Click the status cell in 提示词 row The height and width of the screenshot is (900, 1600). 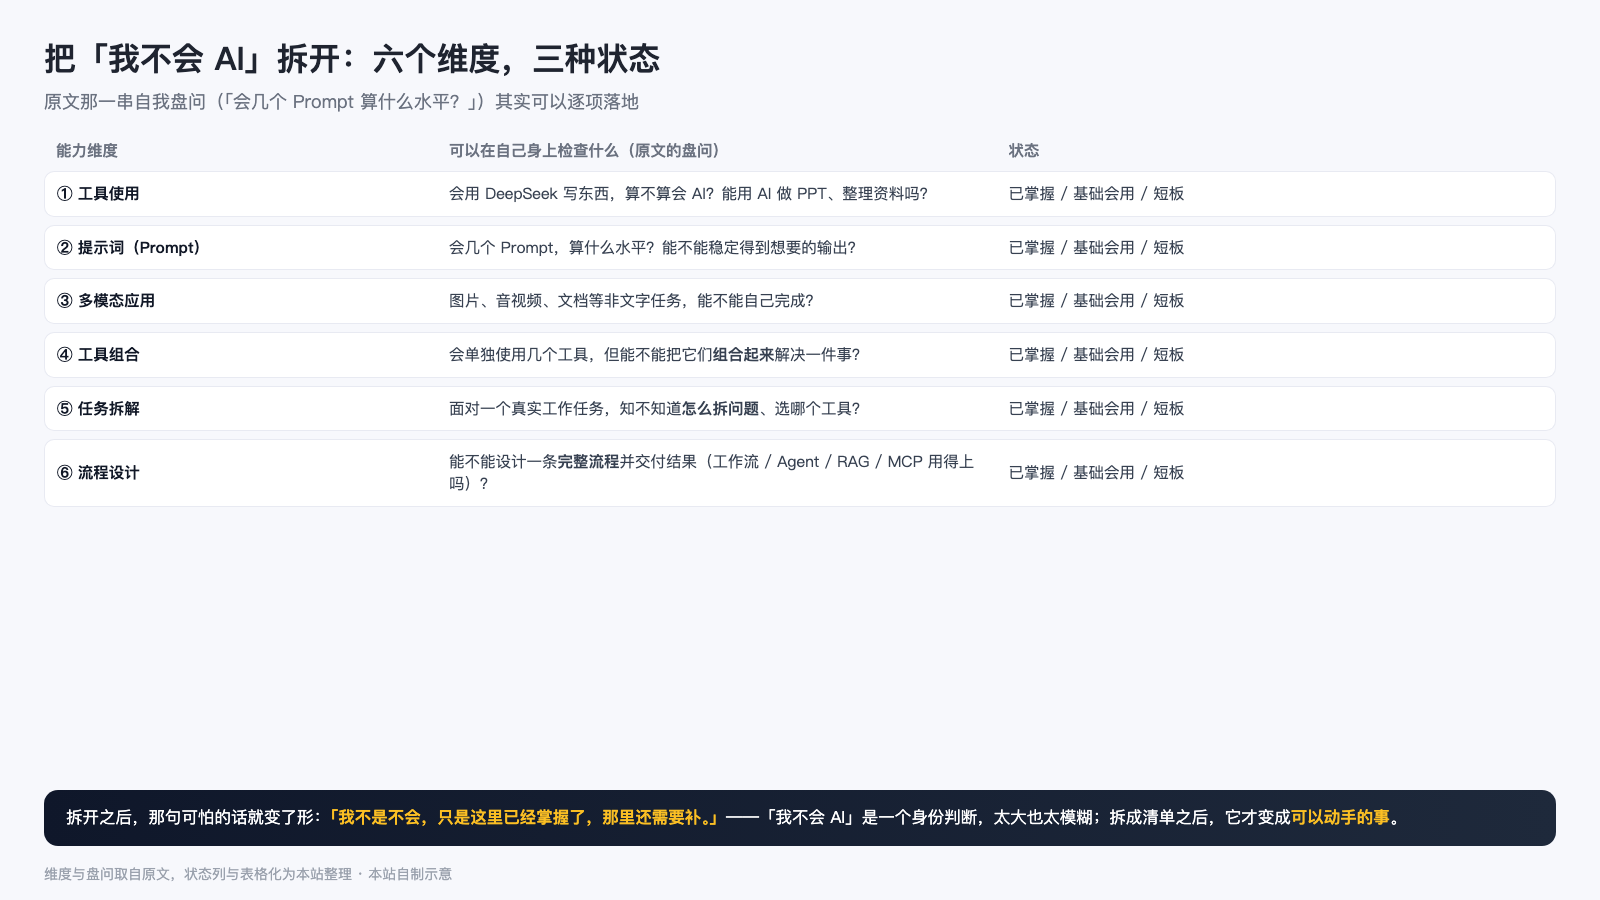(x=1096, y=248)
